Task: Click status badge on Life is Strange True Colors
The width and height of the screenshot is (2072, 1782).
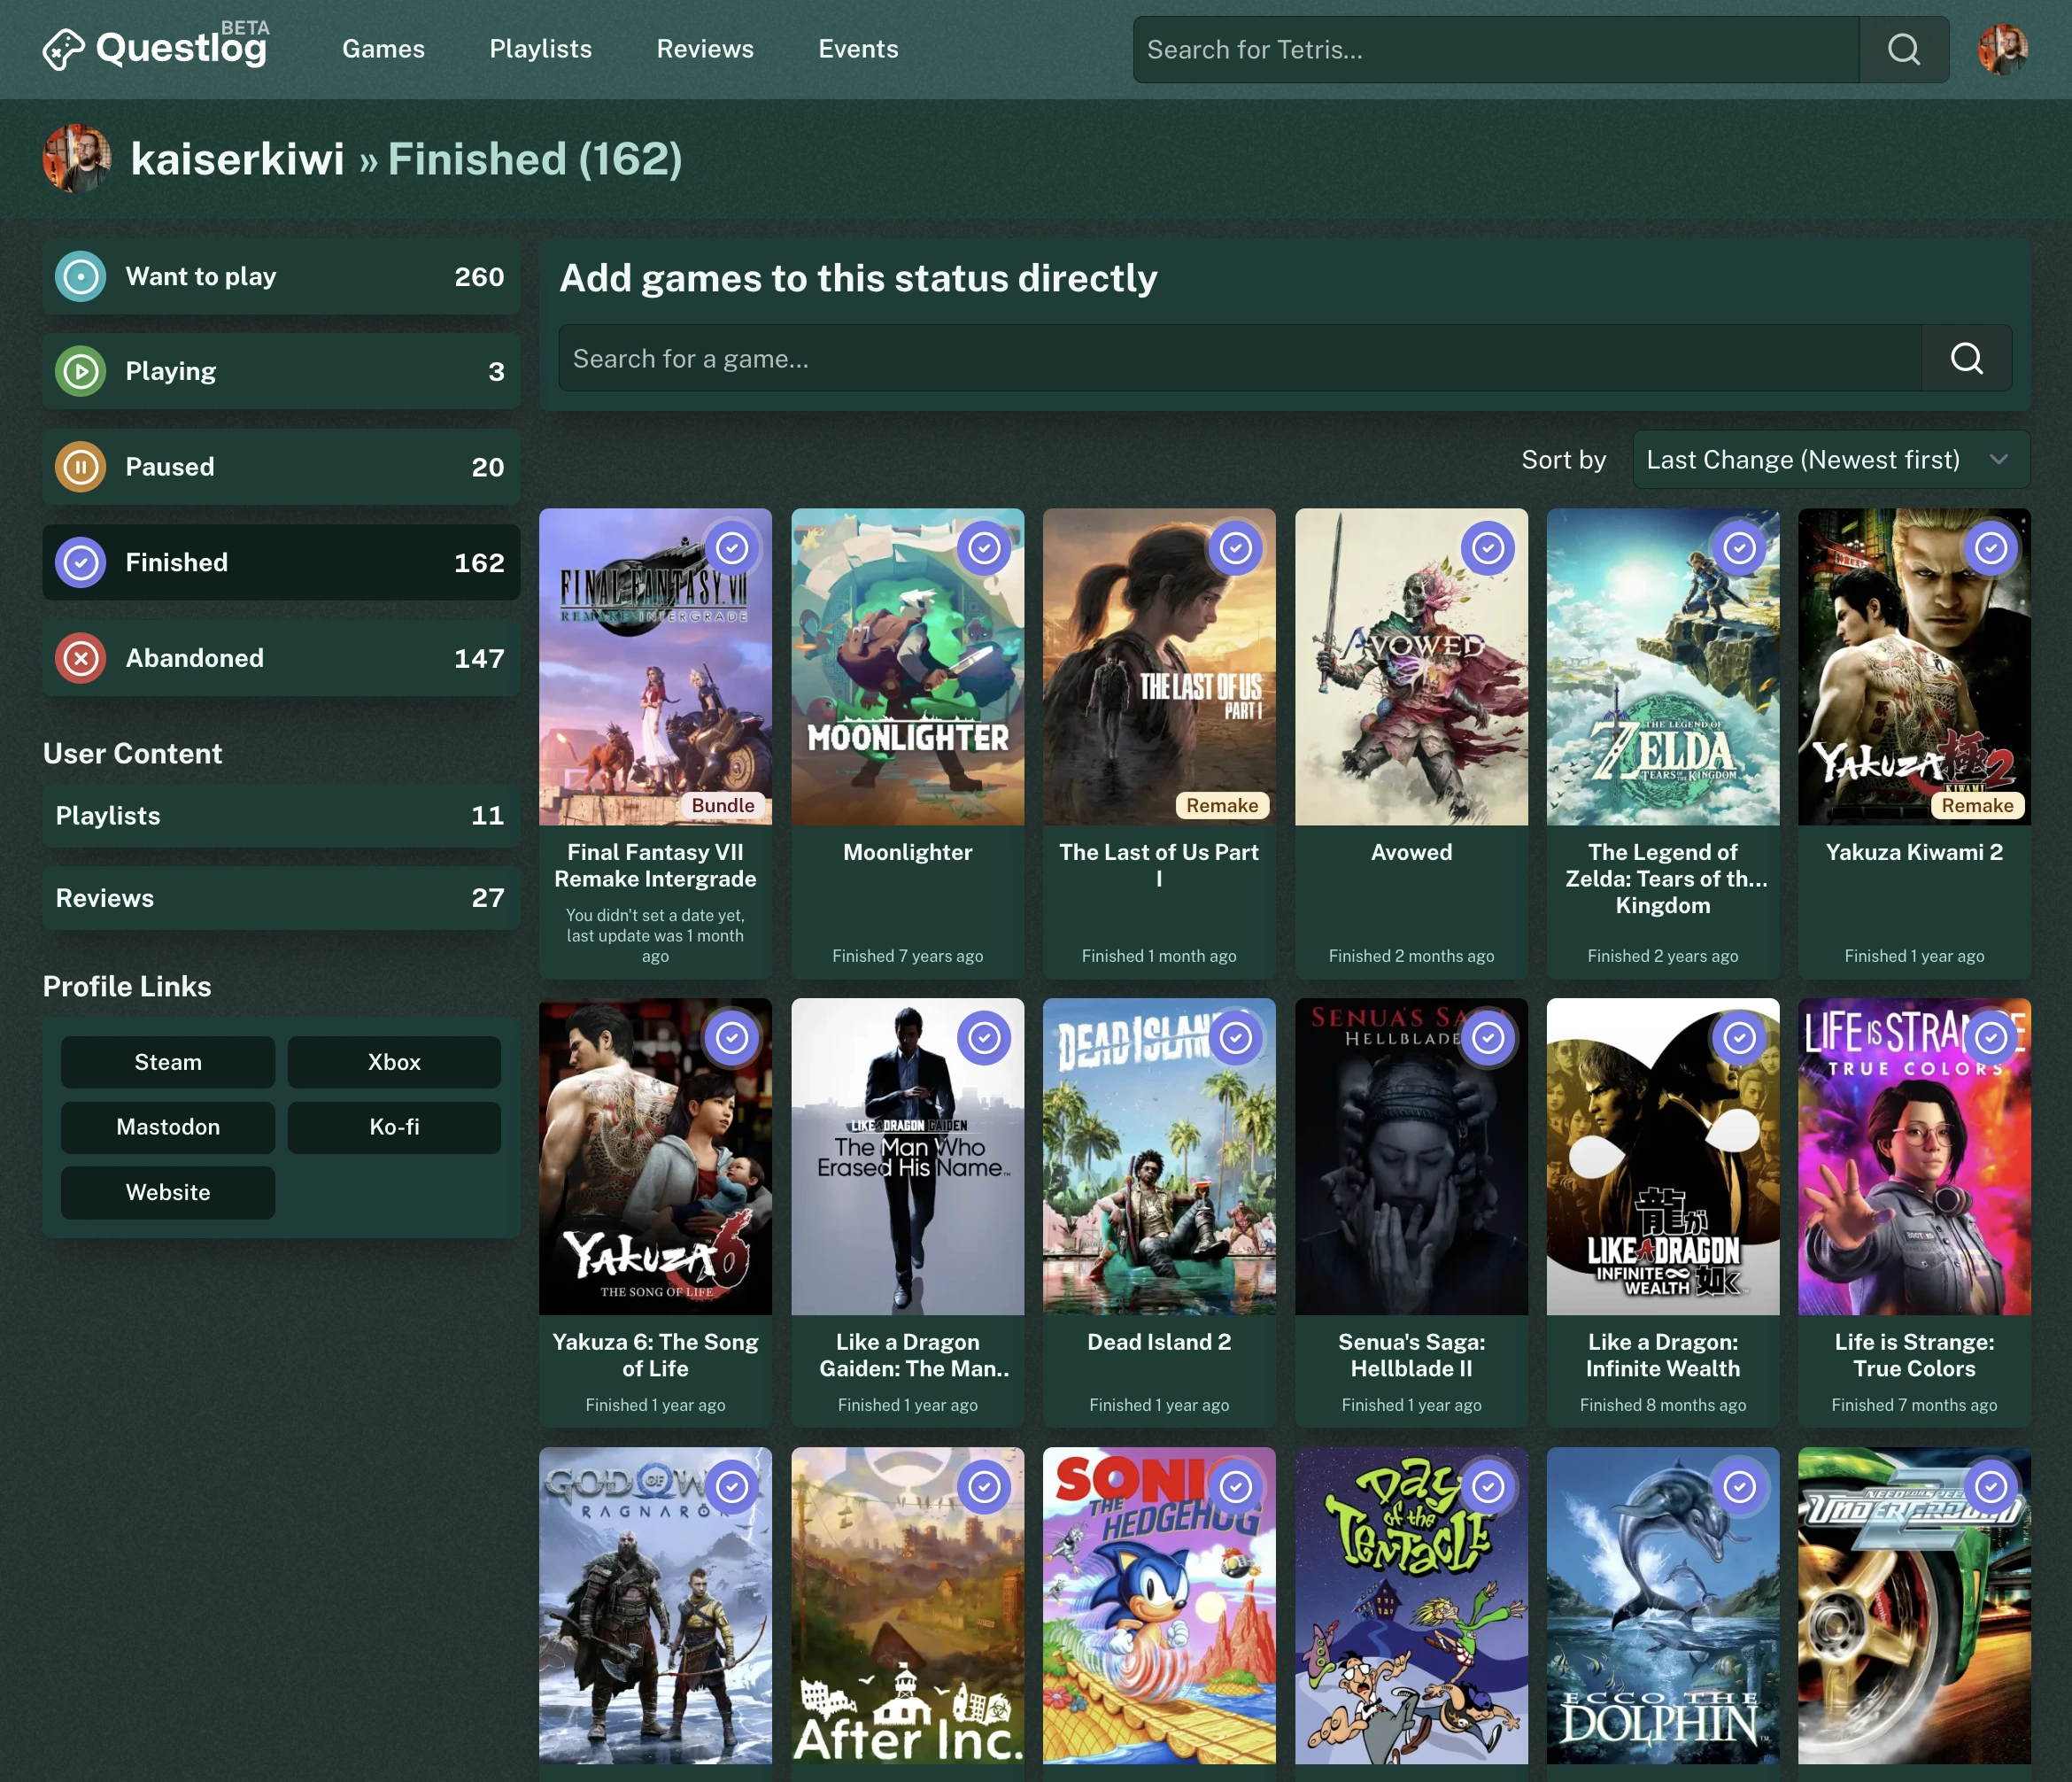Action: point(1991,1038)
